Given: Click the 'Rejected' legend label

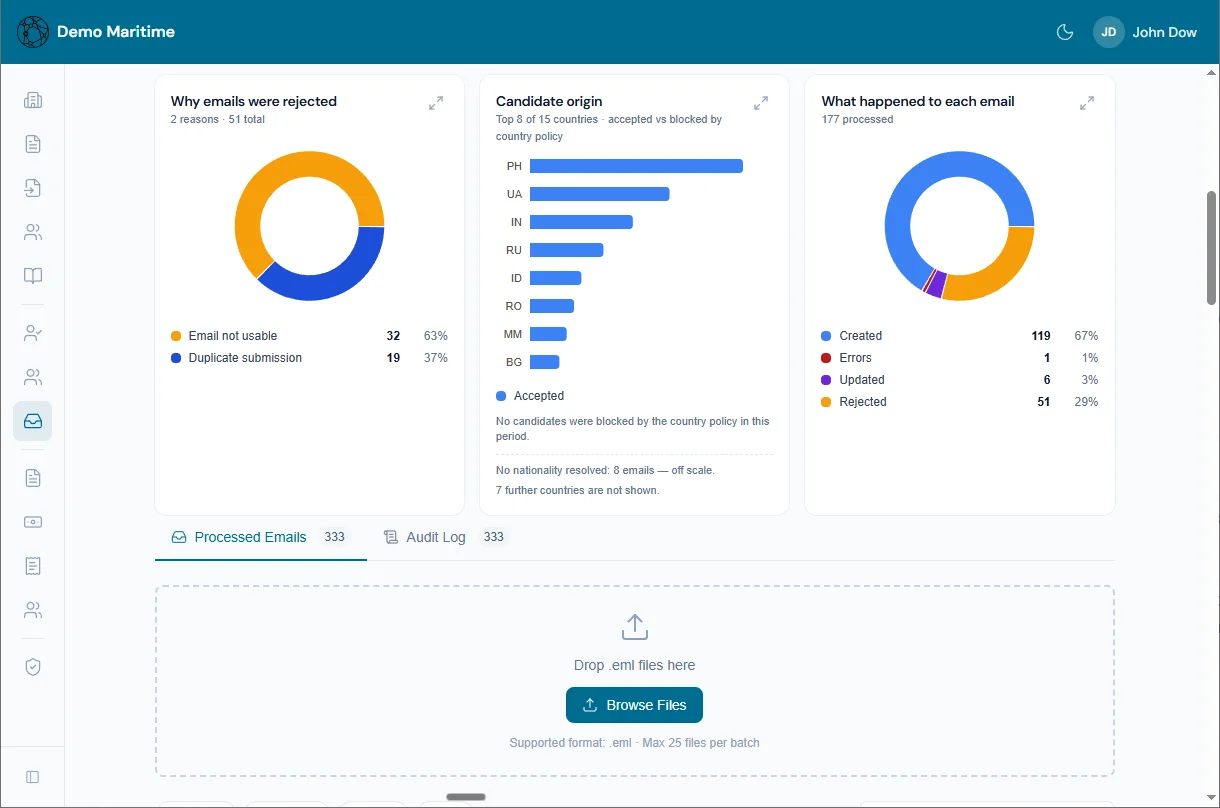Looking at the screenshot, I should click(863, 402).
